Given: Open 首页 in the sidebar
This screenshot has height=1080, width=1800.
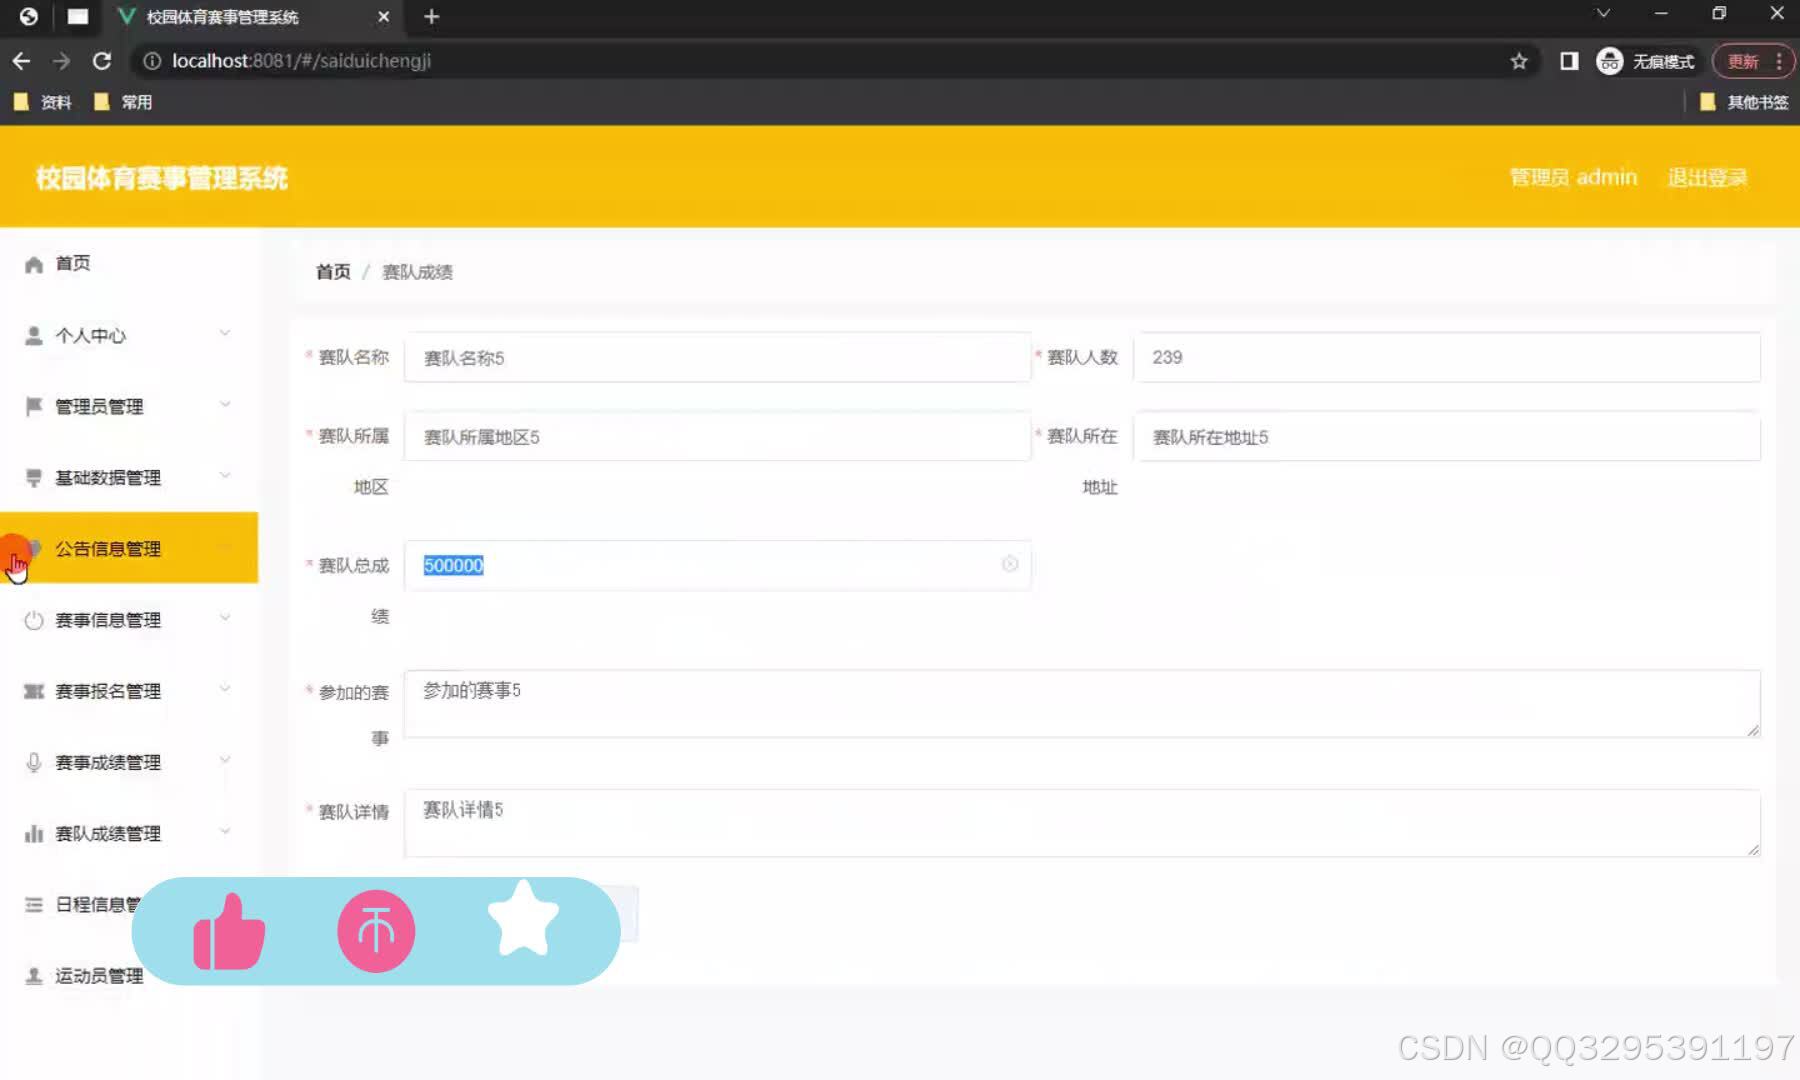Looking at the screenshot, I should (129, 264).
